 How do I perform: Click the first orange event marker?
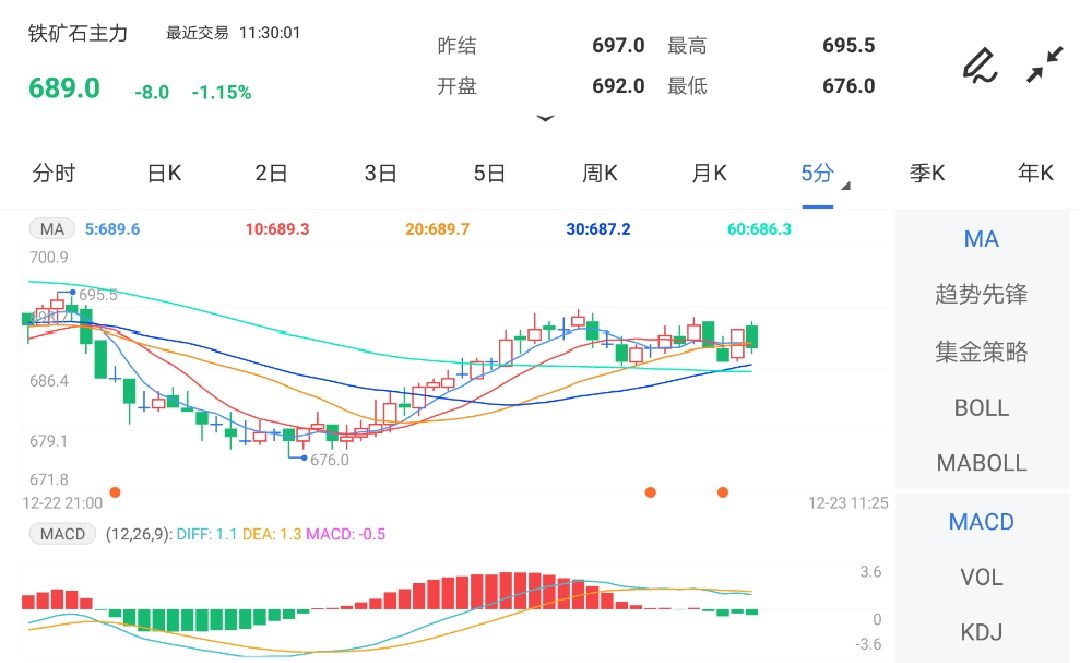(x=115, y=492)
